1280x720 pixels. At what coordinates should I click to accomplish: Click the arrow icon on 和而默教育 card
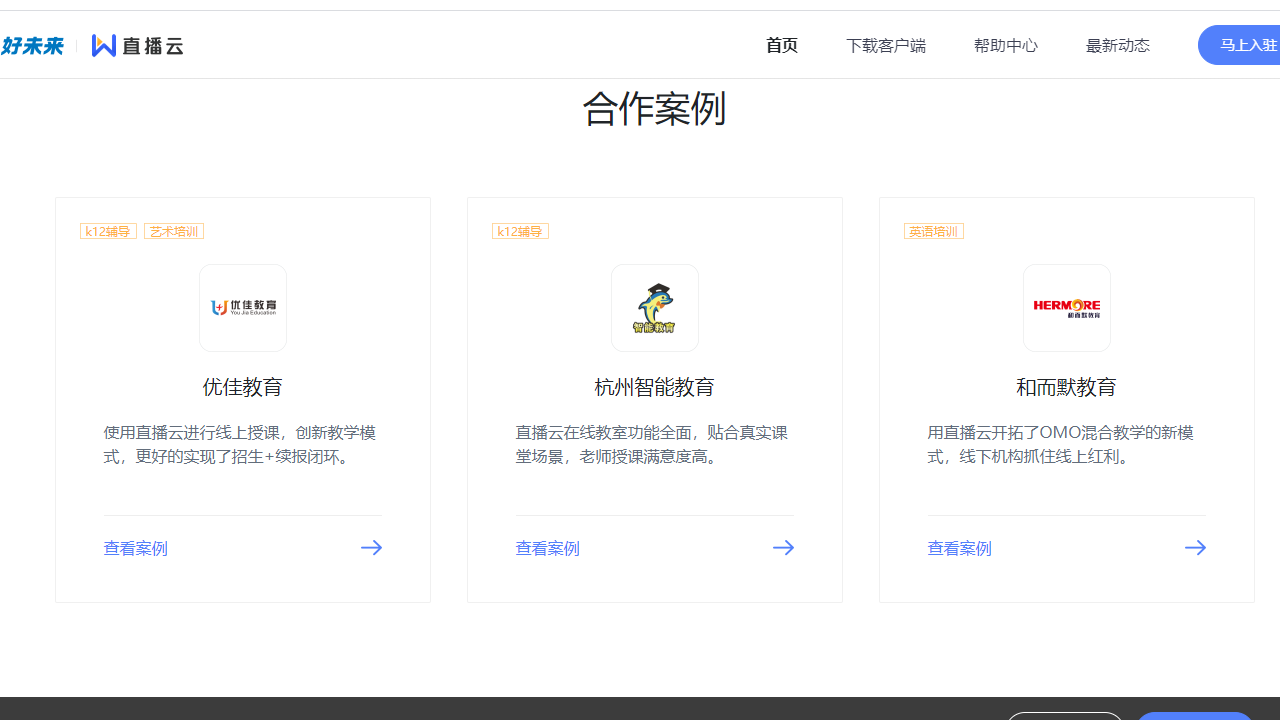point(1195,547)
